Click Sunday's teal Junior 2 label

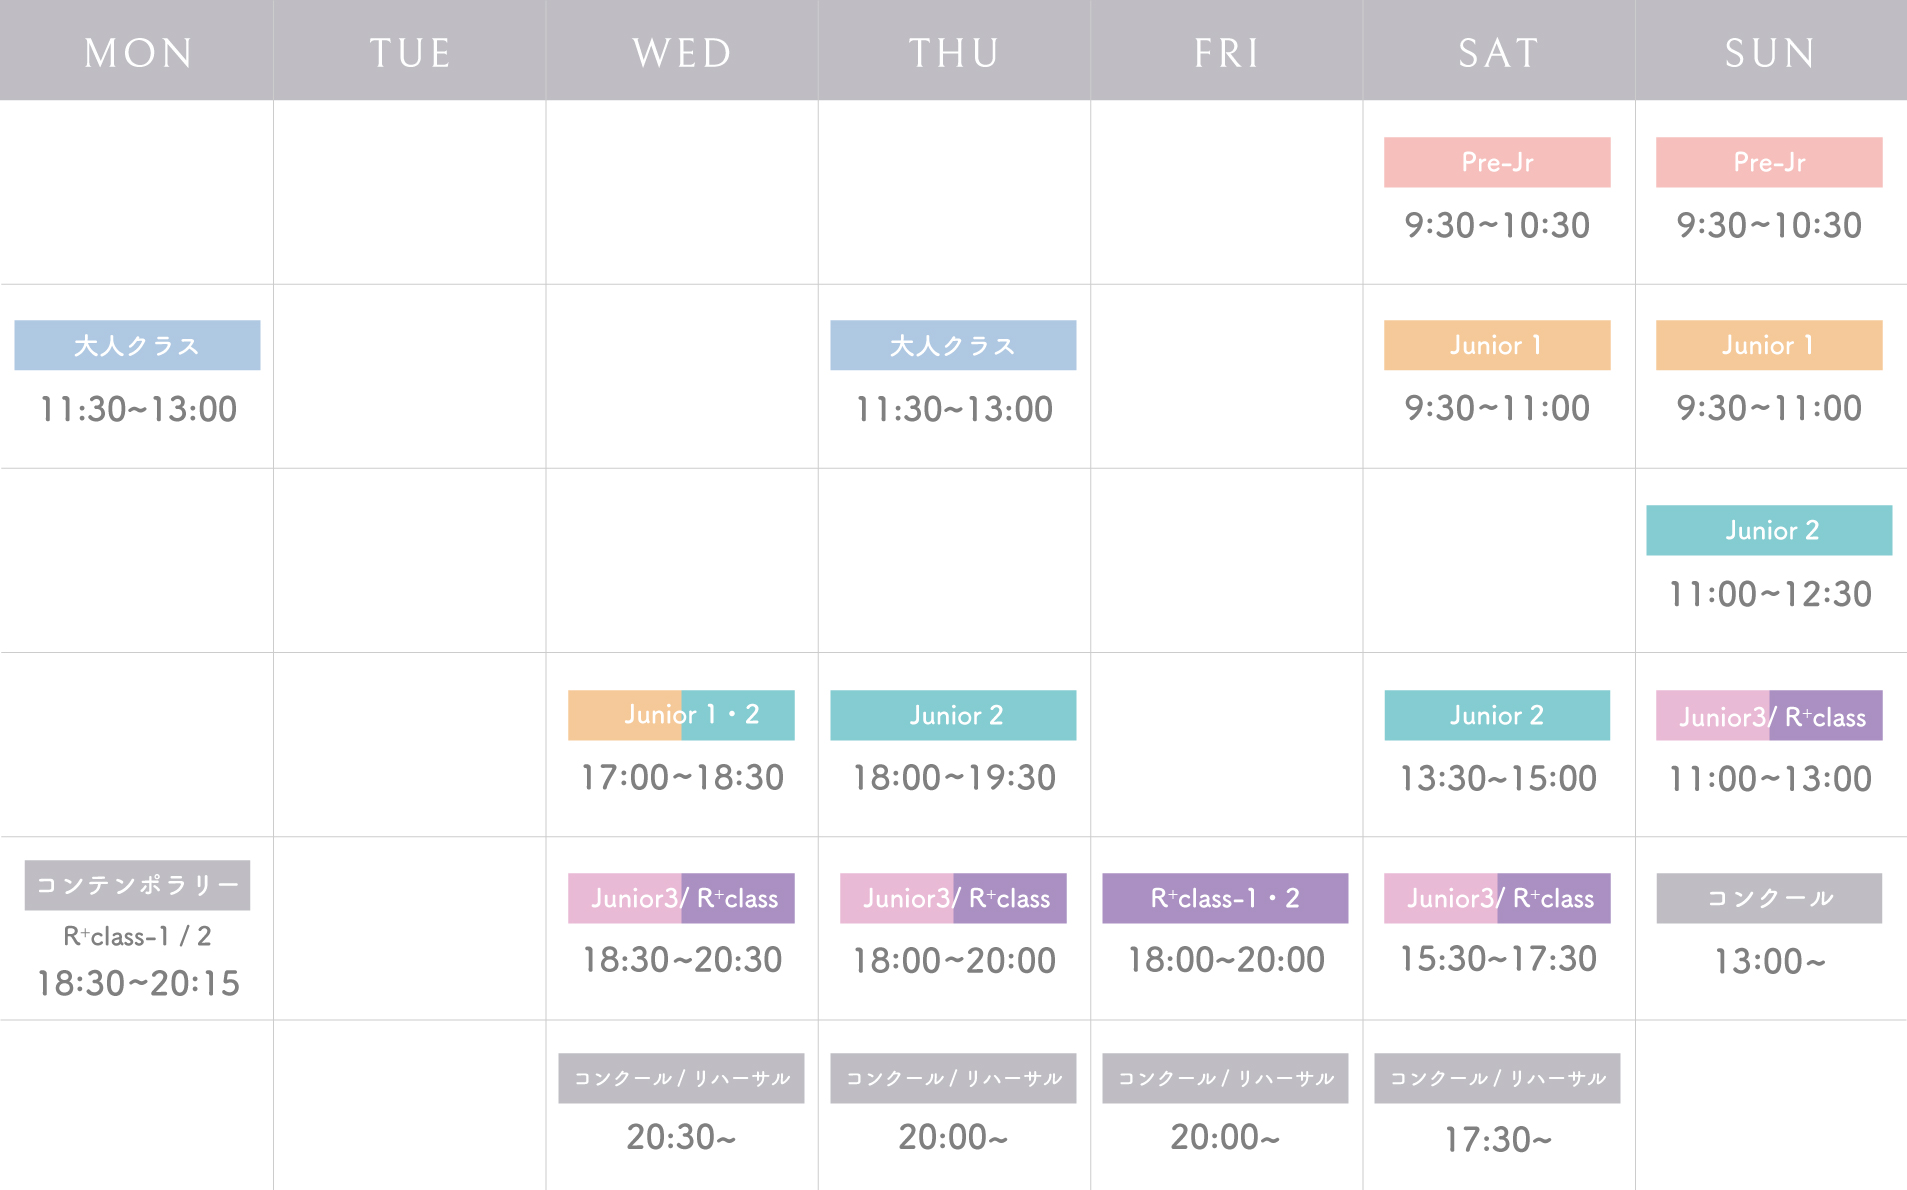click(1769, 530)
